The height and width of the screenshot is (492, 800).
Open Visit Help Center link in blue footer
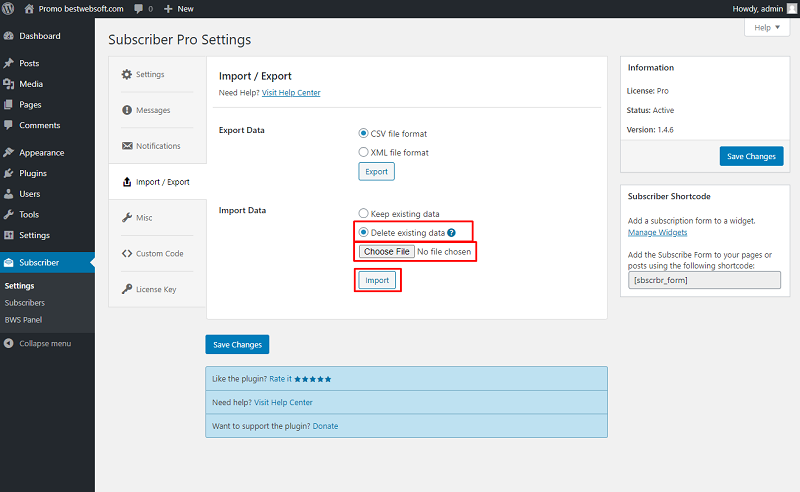coord(283,403)
